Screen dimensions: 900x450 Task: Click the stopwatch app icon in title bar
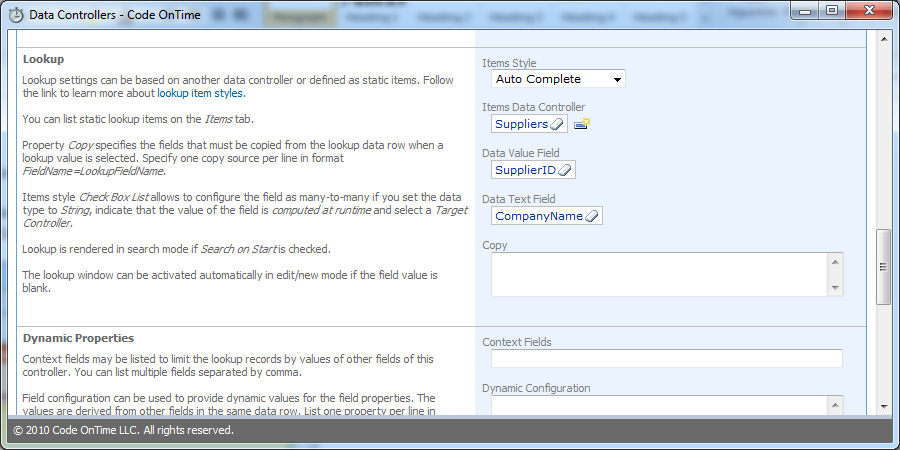(17, 14)
